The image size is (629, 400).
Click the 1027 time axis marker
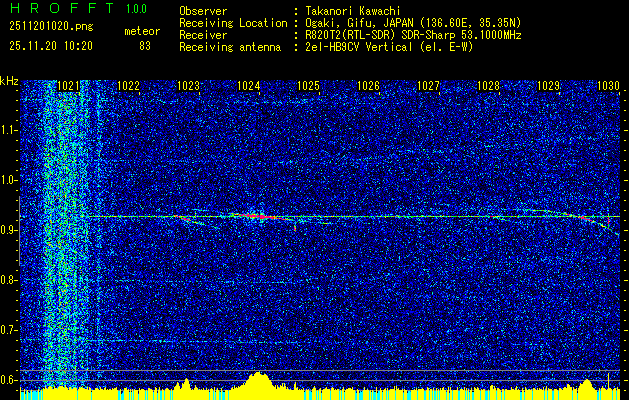tap(428, 85)
